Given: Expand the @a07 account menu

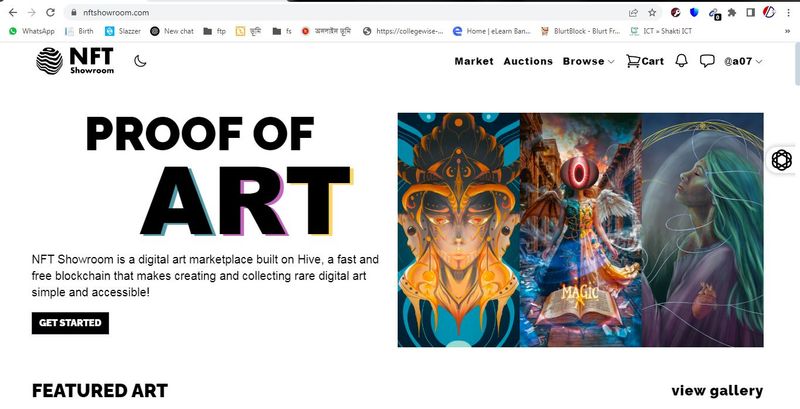Looking at the screenshot, I should coord(743,61).
